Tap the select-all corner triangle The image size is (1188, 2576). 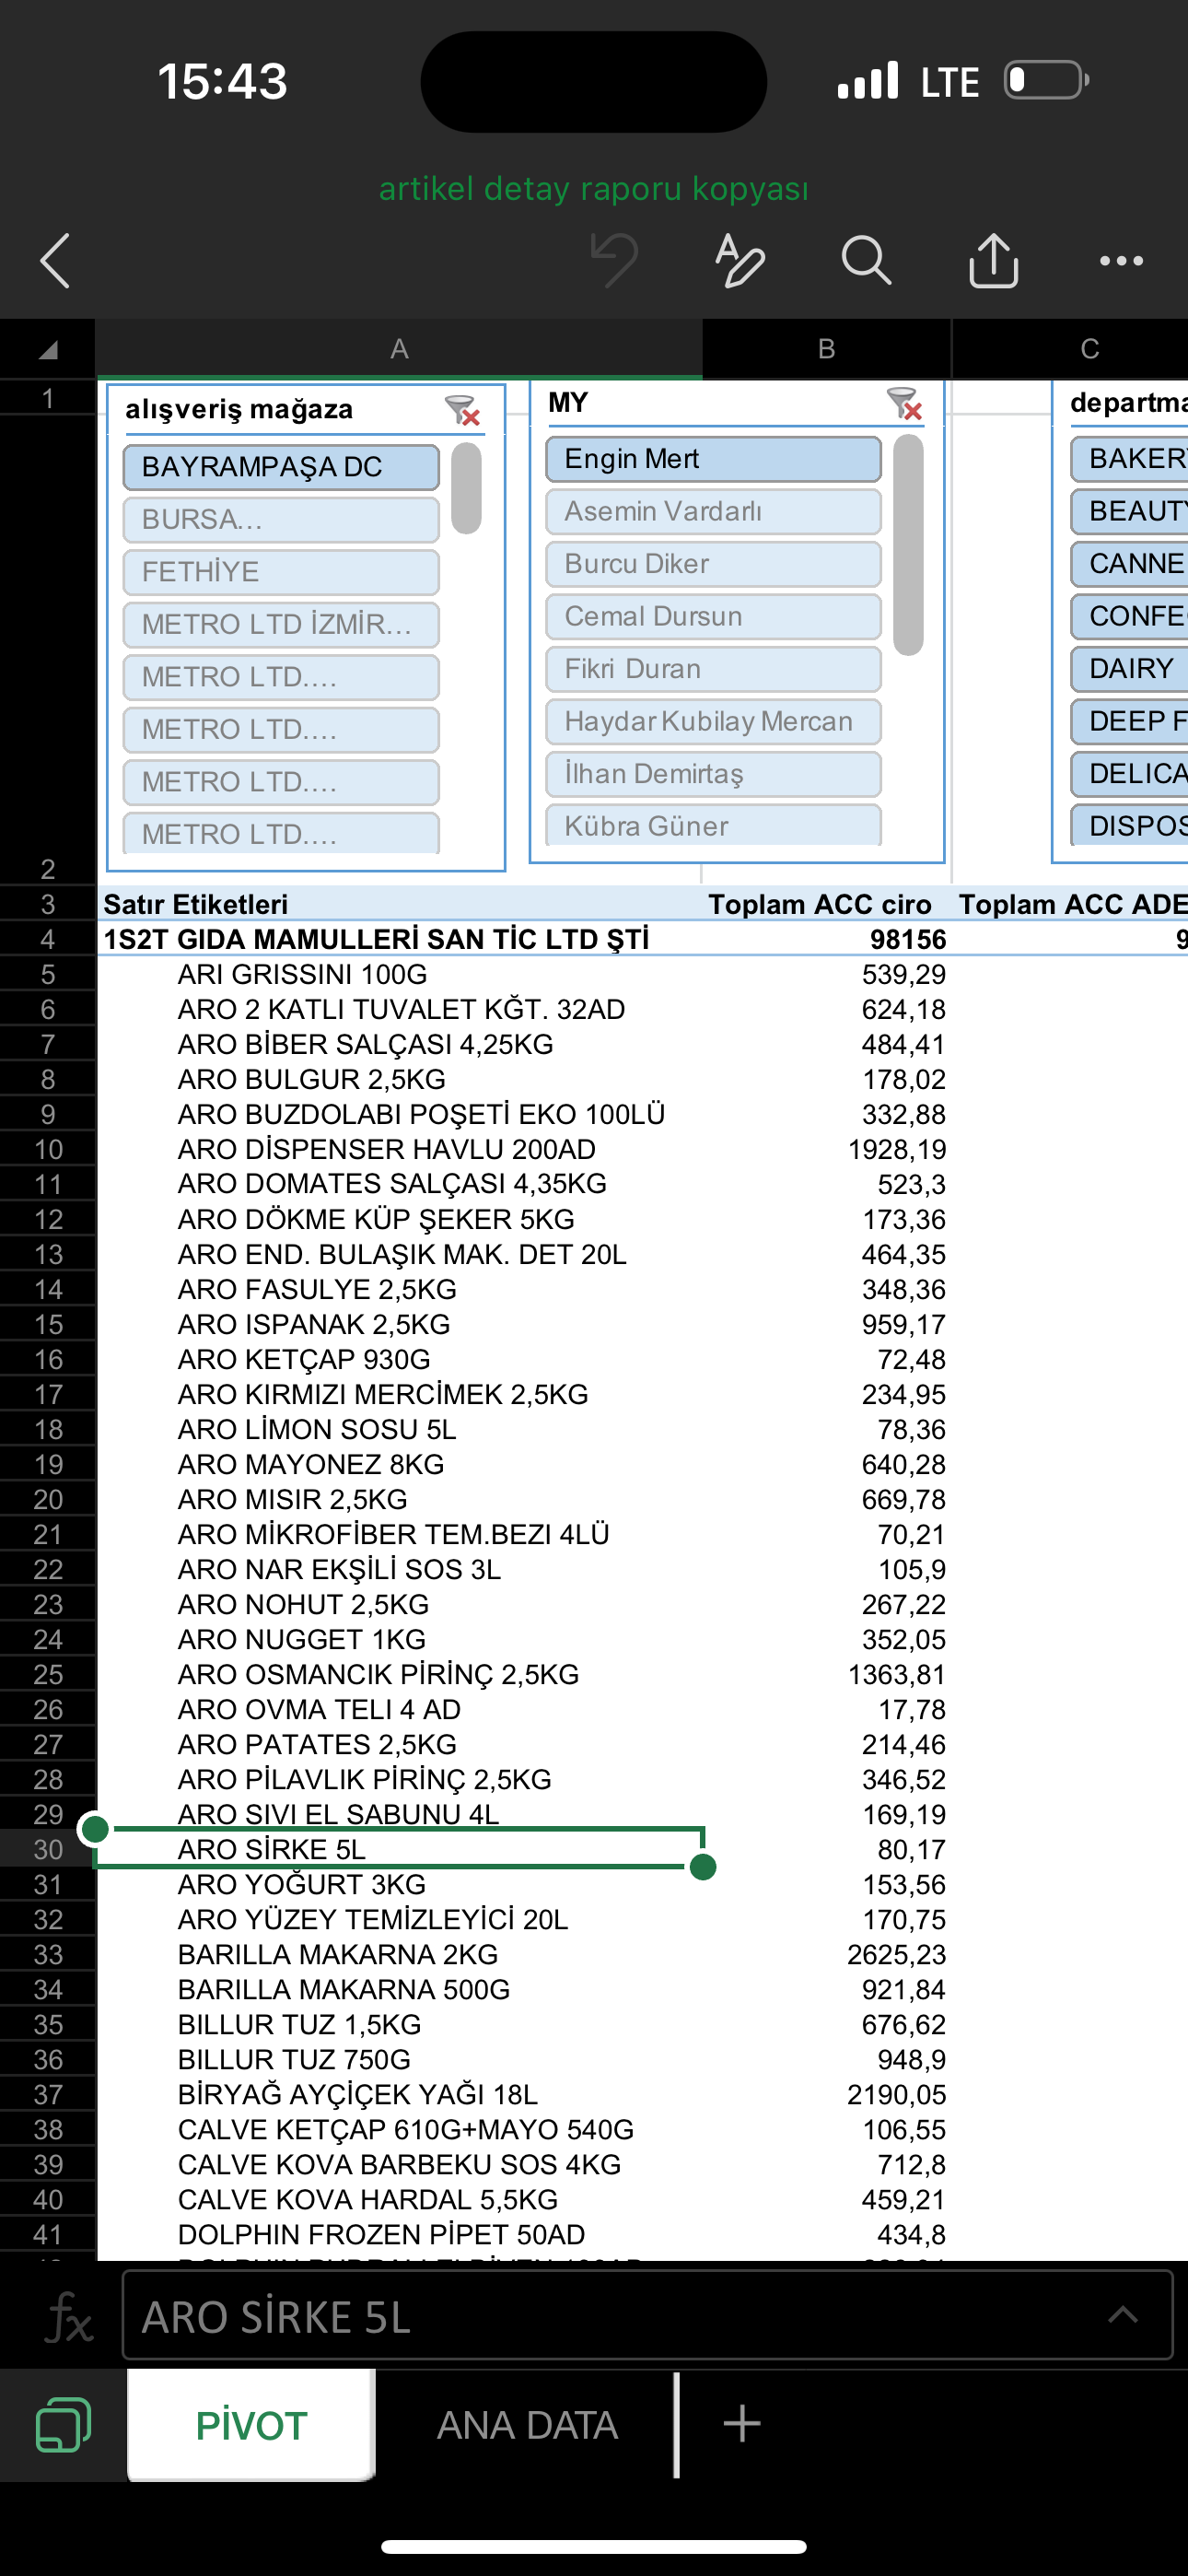[x=48, y=349]
